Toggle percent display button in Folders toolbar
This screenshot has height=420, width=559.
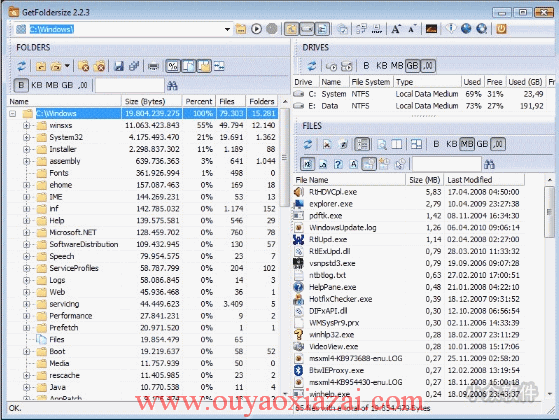pos(173,66)
